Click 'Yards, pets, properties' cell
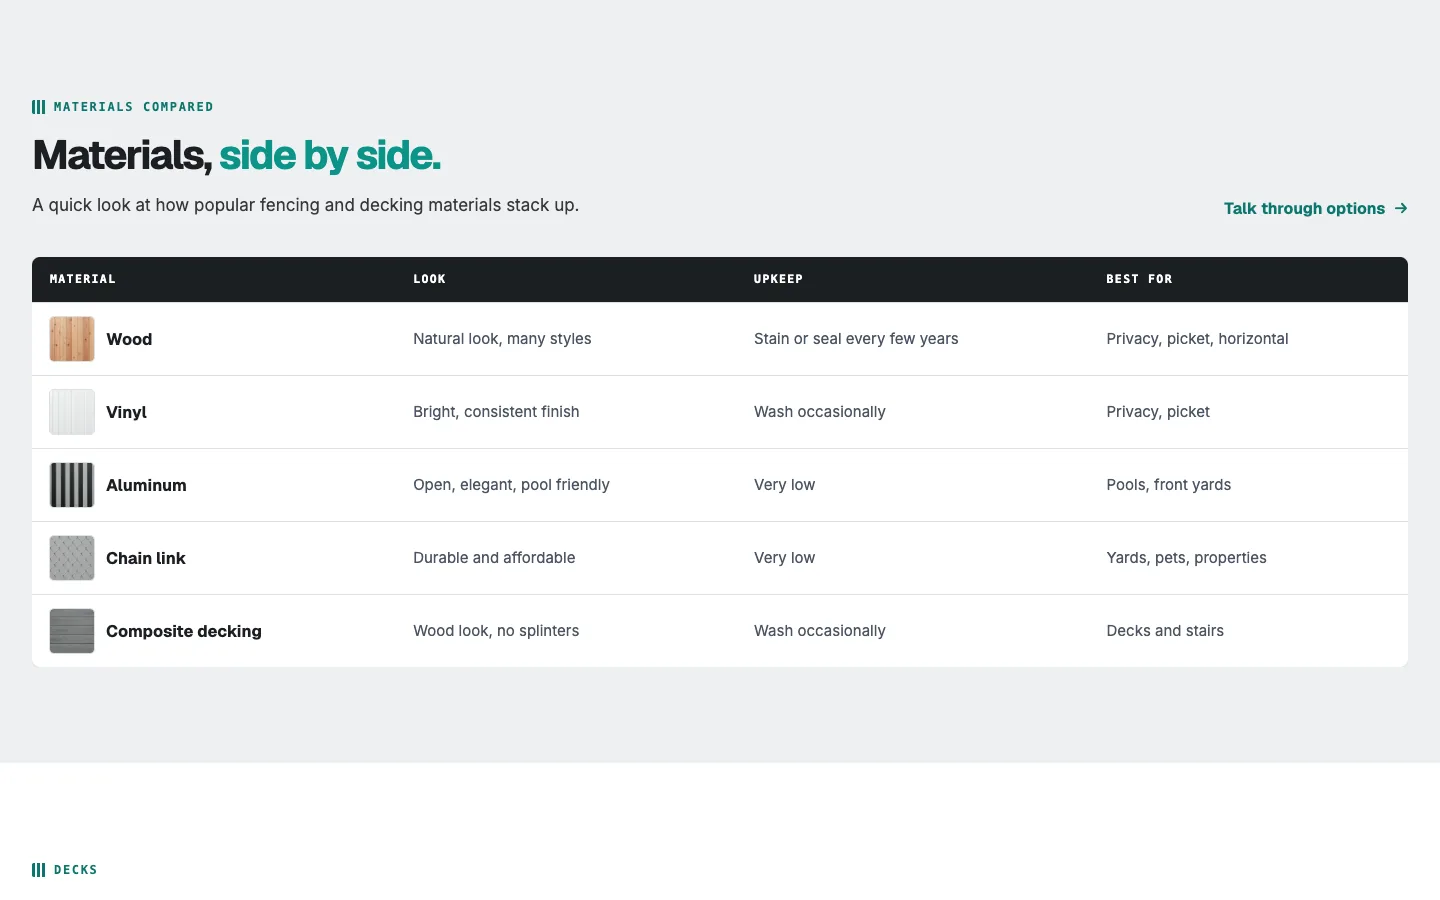 [1186, 558]
